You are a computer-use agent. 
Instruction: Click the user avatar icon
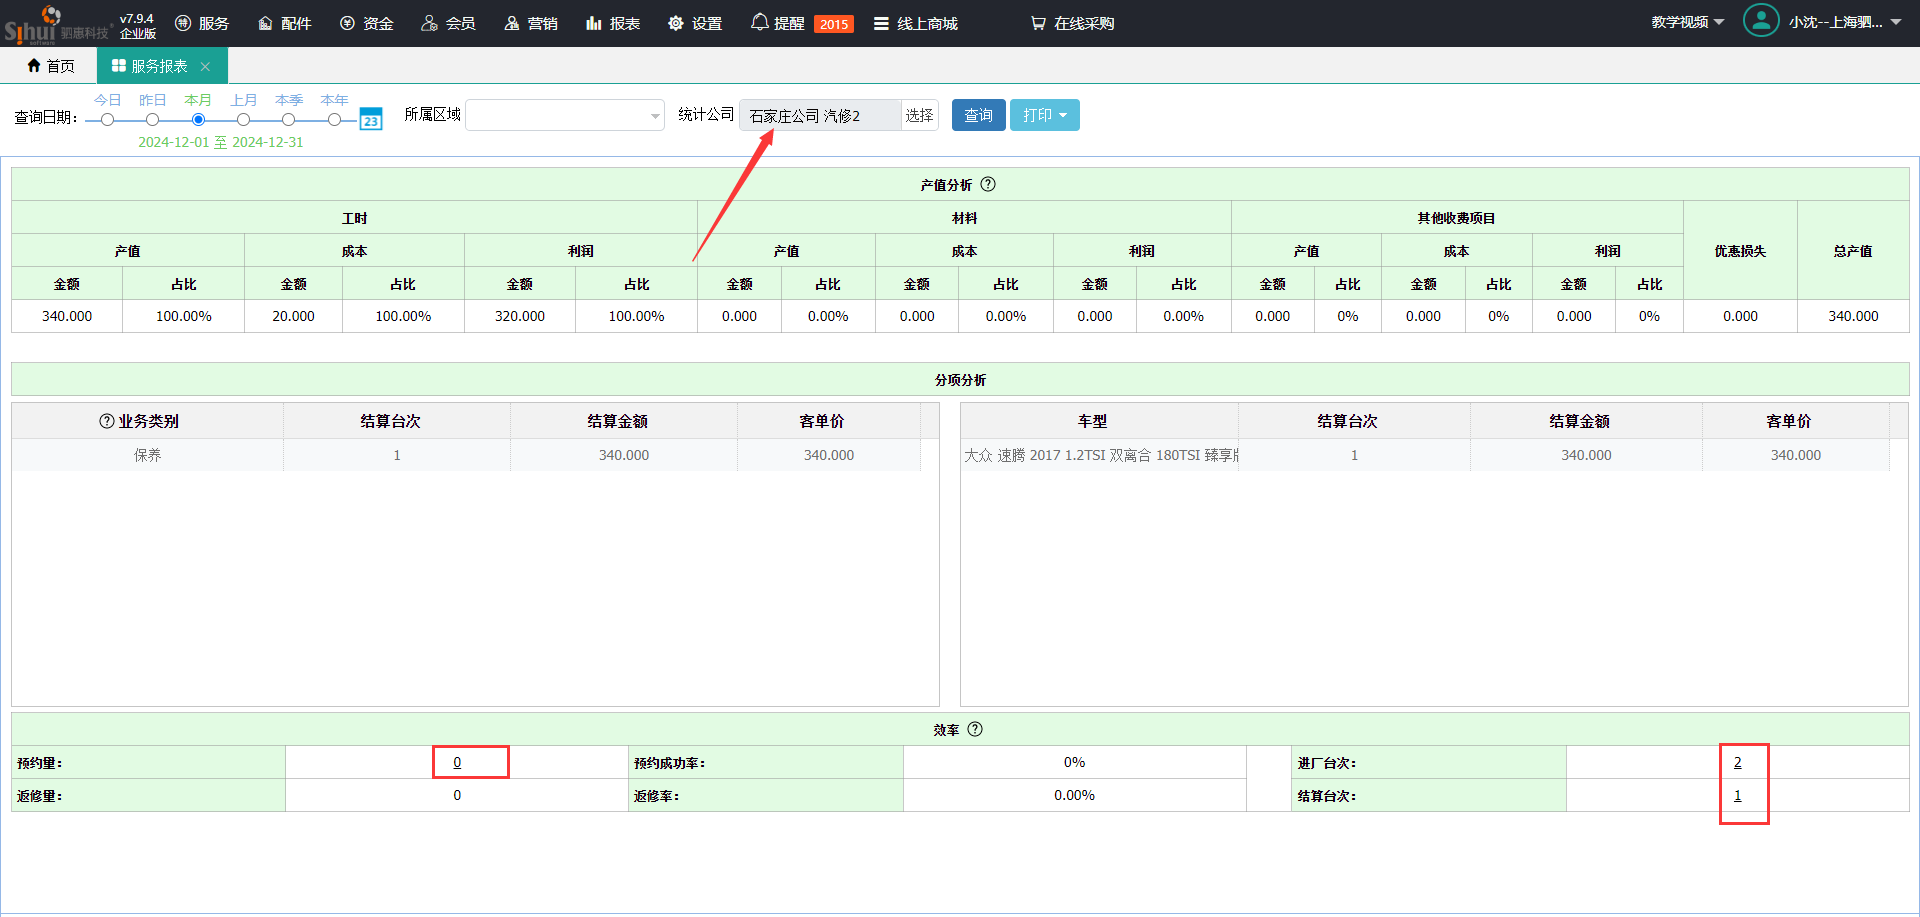[1760, 21]
